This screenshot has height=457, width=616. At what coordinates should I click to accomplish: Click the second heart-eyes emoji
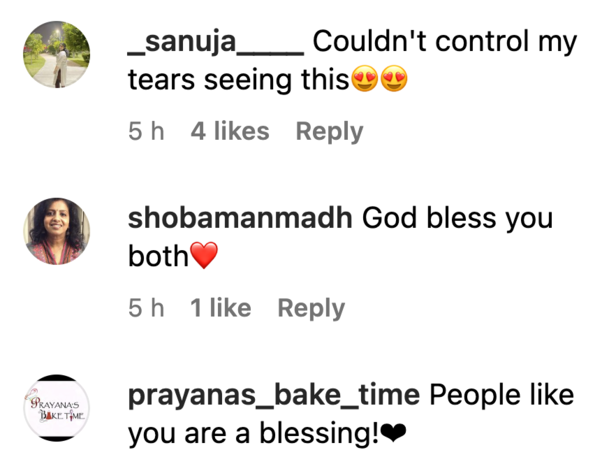click(x=395, y=82)
